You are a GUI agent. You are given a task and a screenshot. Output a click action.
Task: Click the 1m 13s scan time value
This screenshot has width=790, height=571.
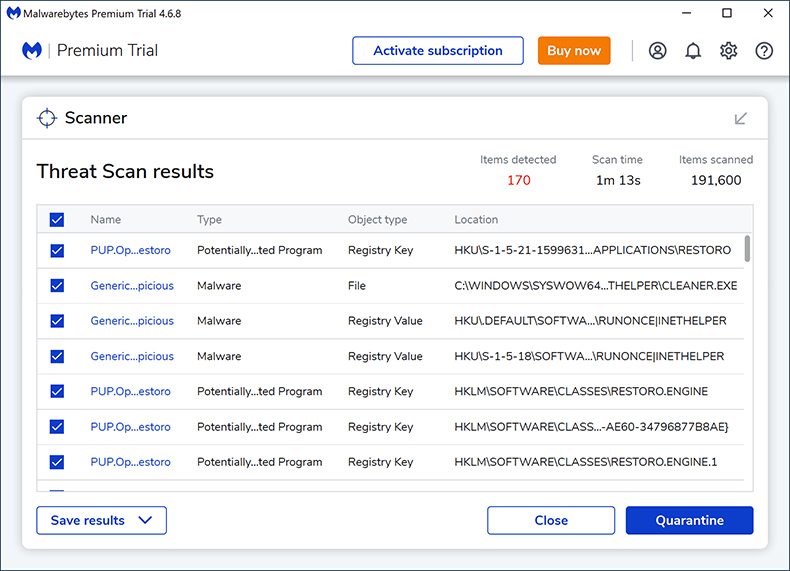pos(618,180)
